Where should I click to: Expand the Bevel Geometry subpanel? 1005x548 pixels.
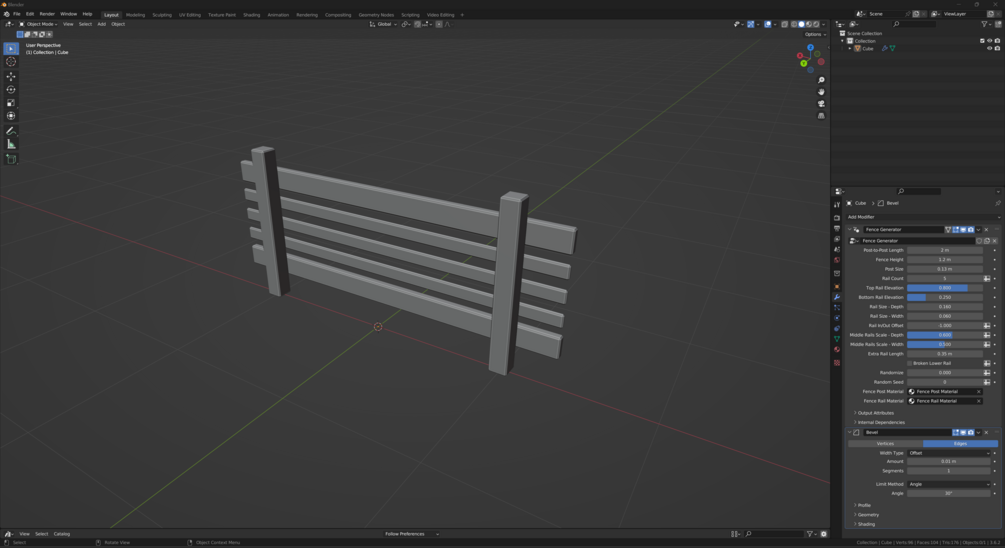coord(867,515)
